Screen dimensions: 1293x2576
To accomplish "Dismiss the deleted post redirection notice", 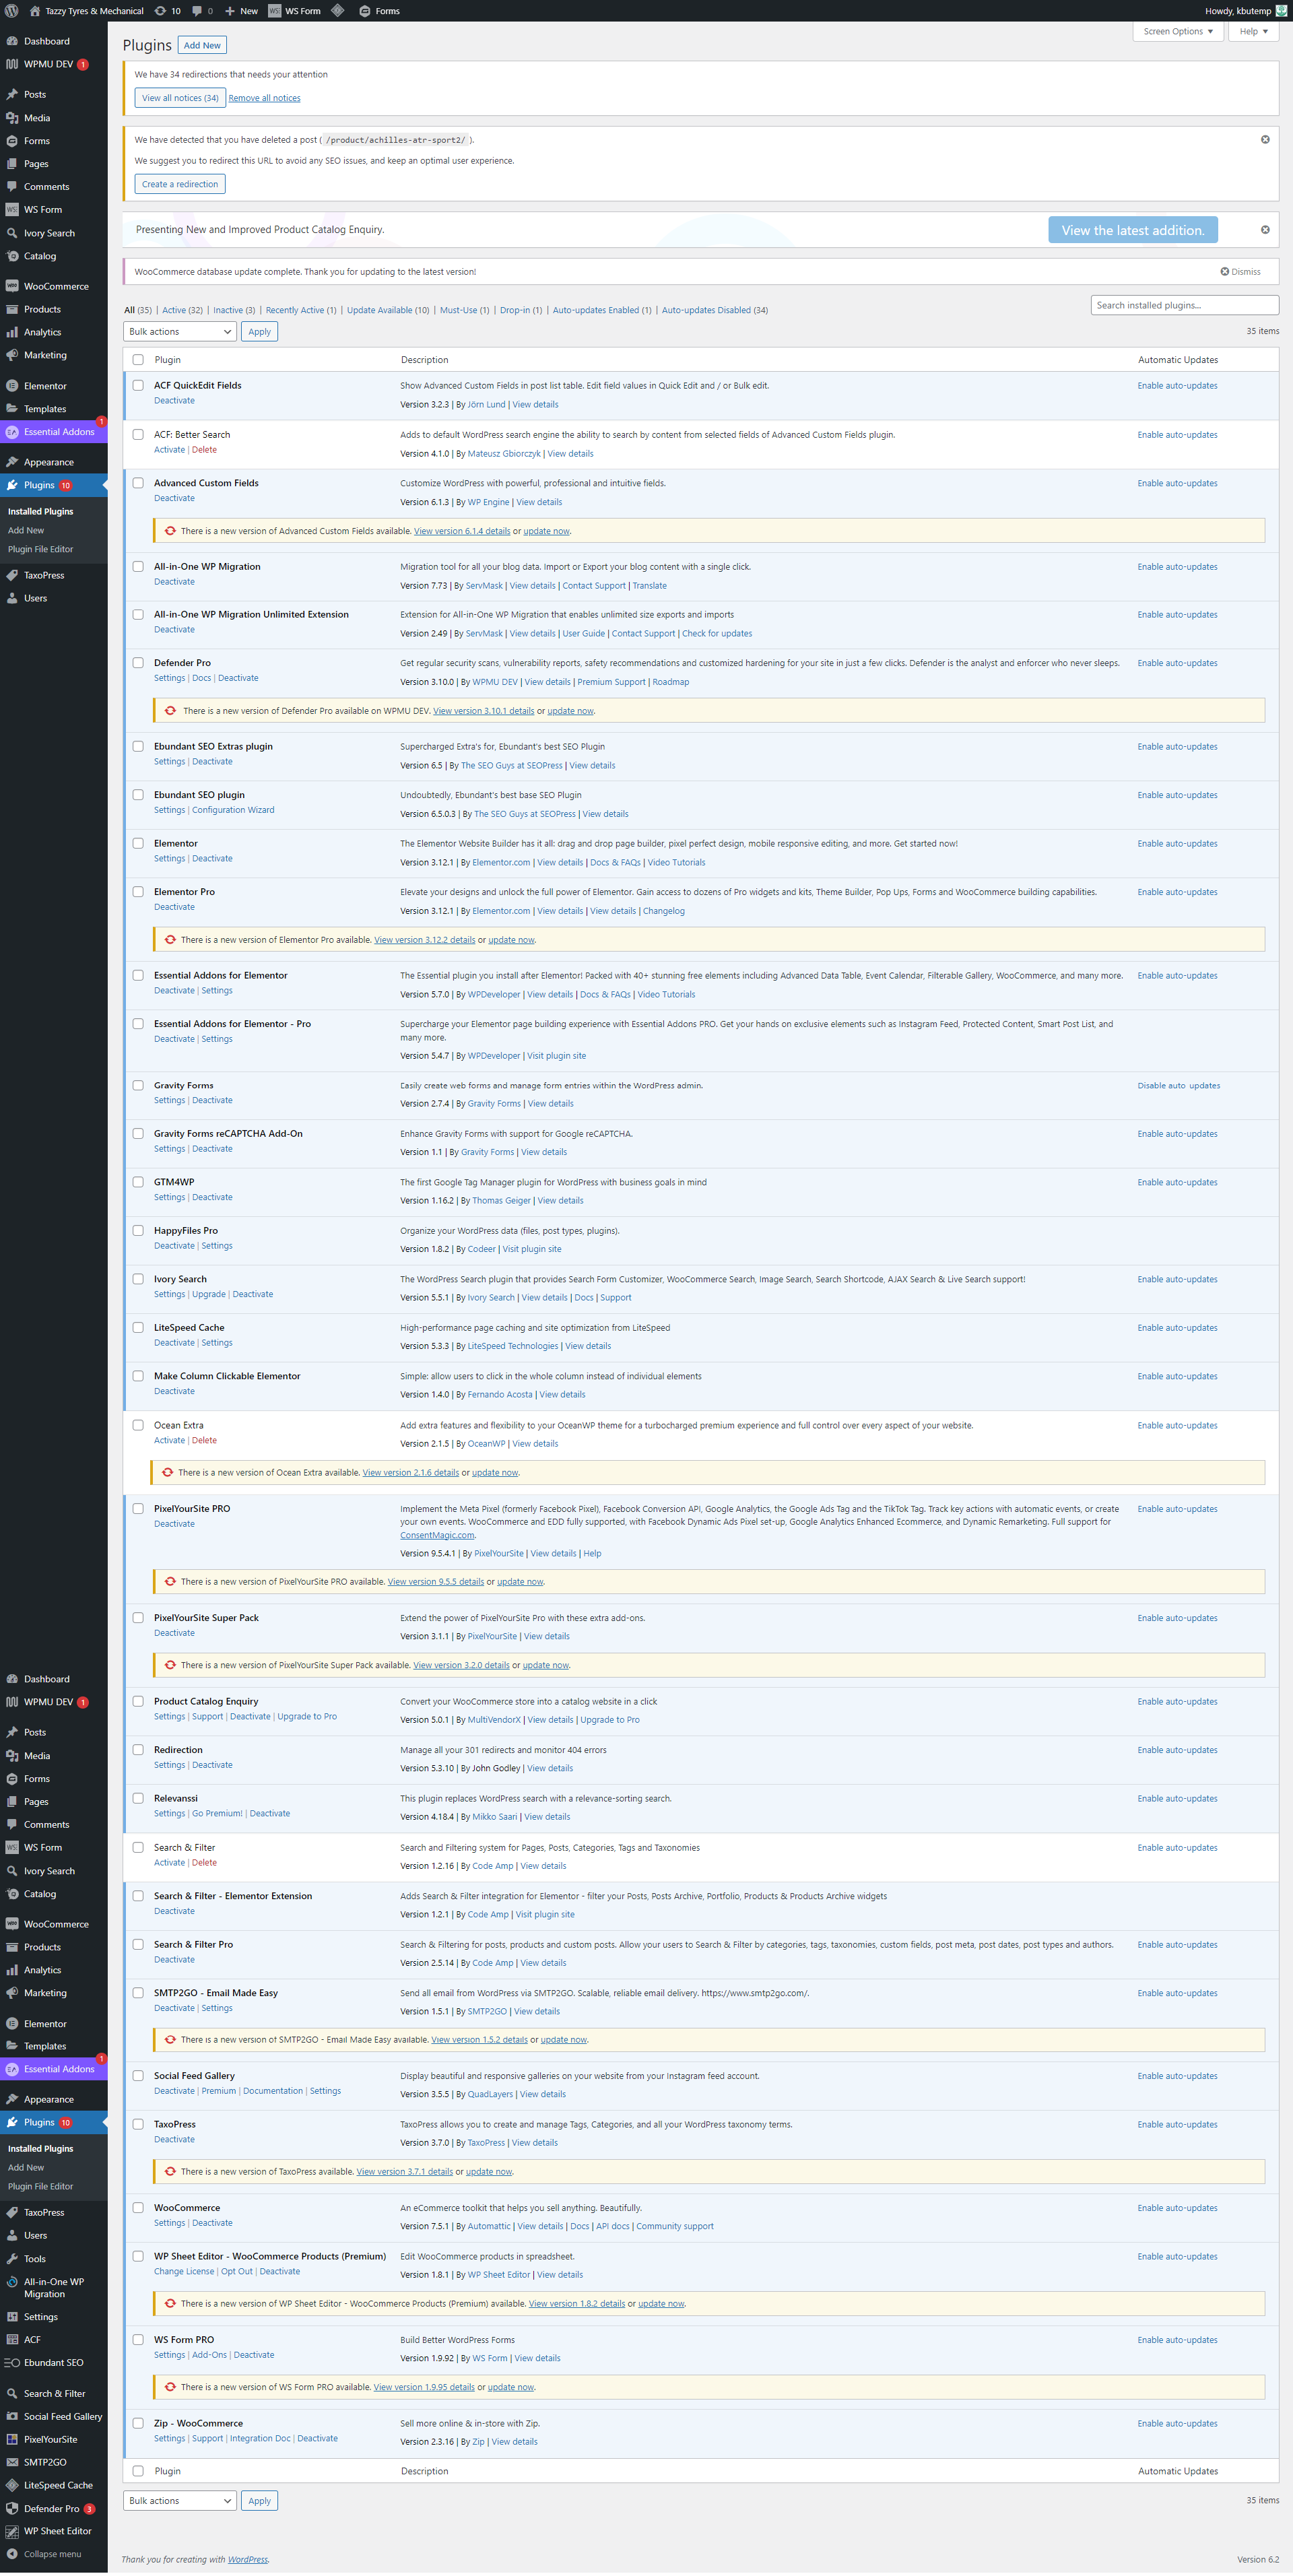I will (1264, 139).
